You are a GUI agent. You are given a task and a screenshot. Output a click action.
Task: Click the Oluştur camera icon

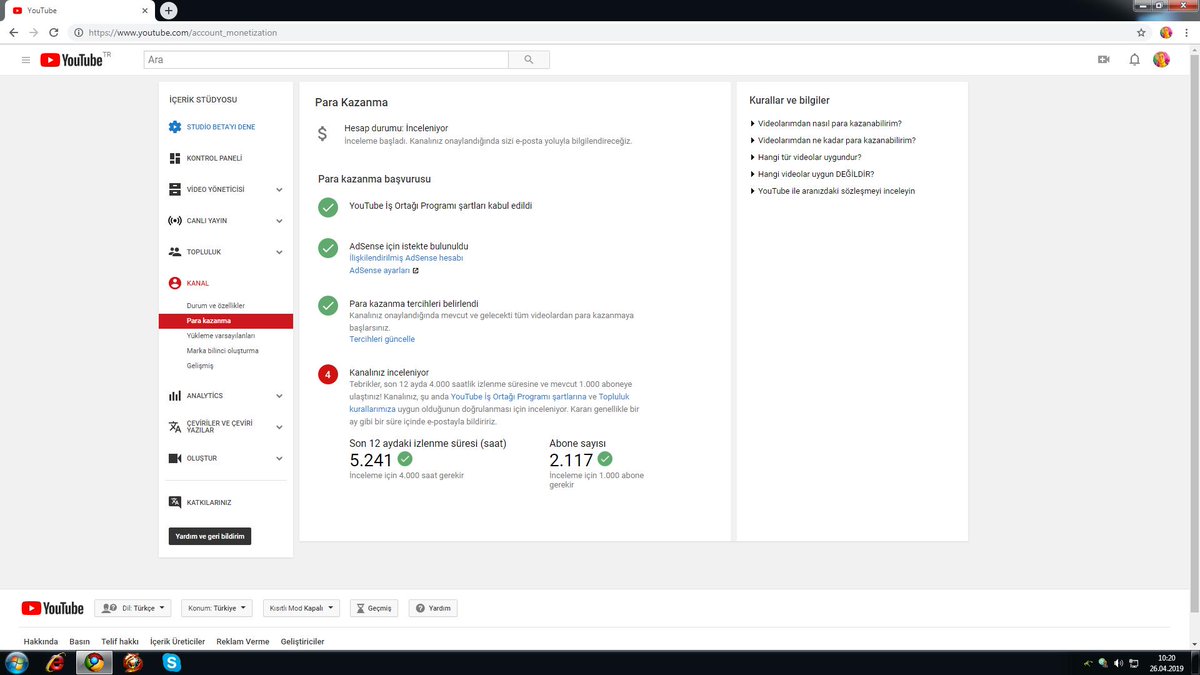175,458
